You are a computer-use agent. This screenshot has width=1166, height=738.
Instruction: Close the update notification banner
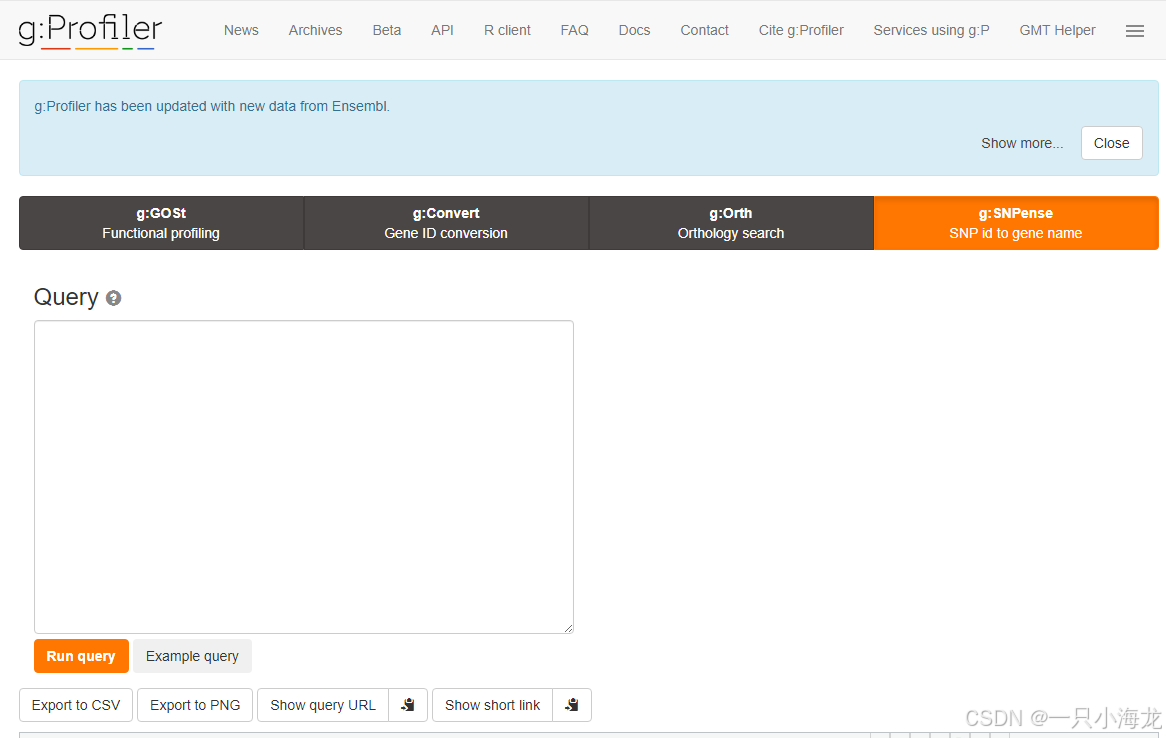point(1111,143)
